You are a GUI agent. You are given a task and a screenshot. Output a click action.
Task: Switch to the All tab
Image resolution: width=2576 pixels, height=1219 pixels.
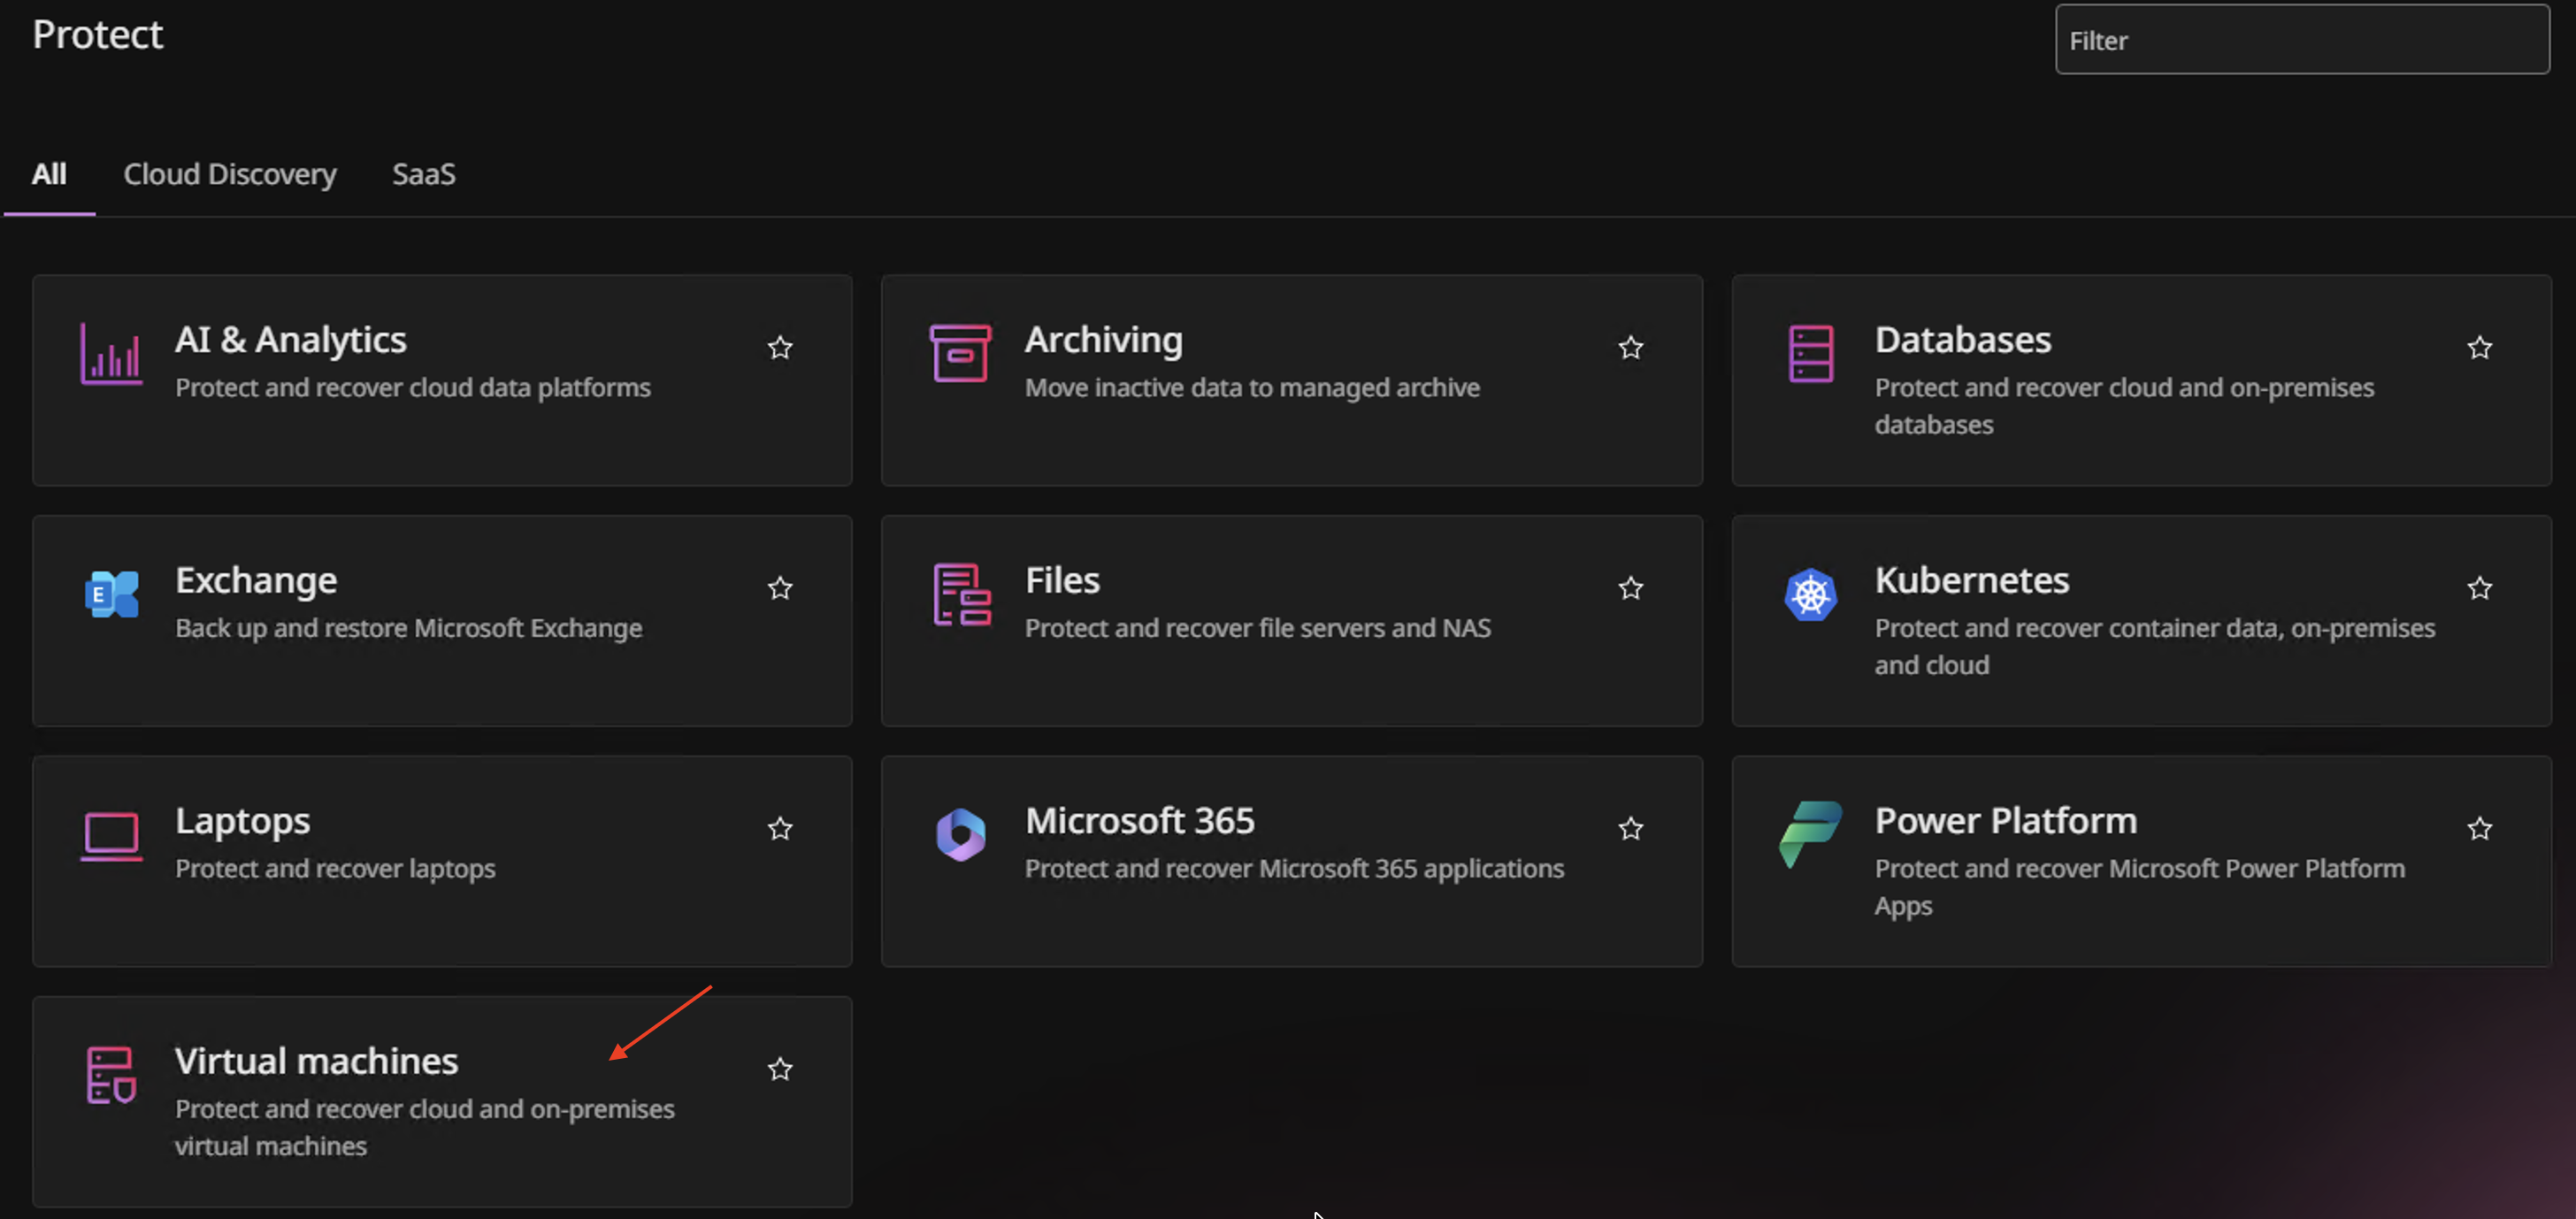point(49,175)
